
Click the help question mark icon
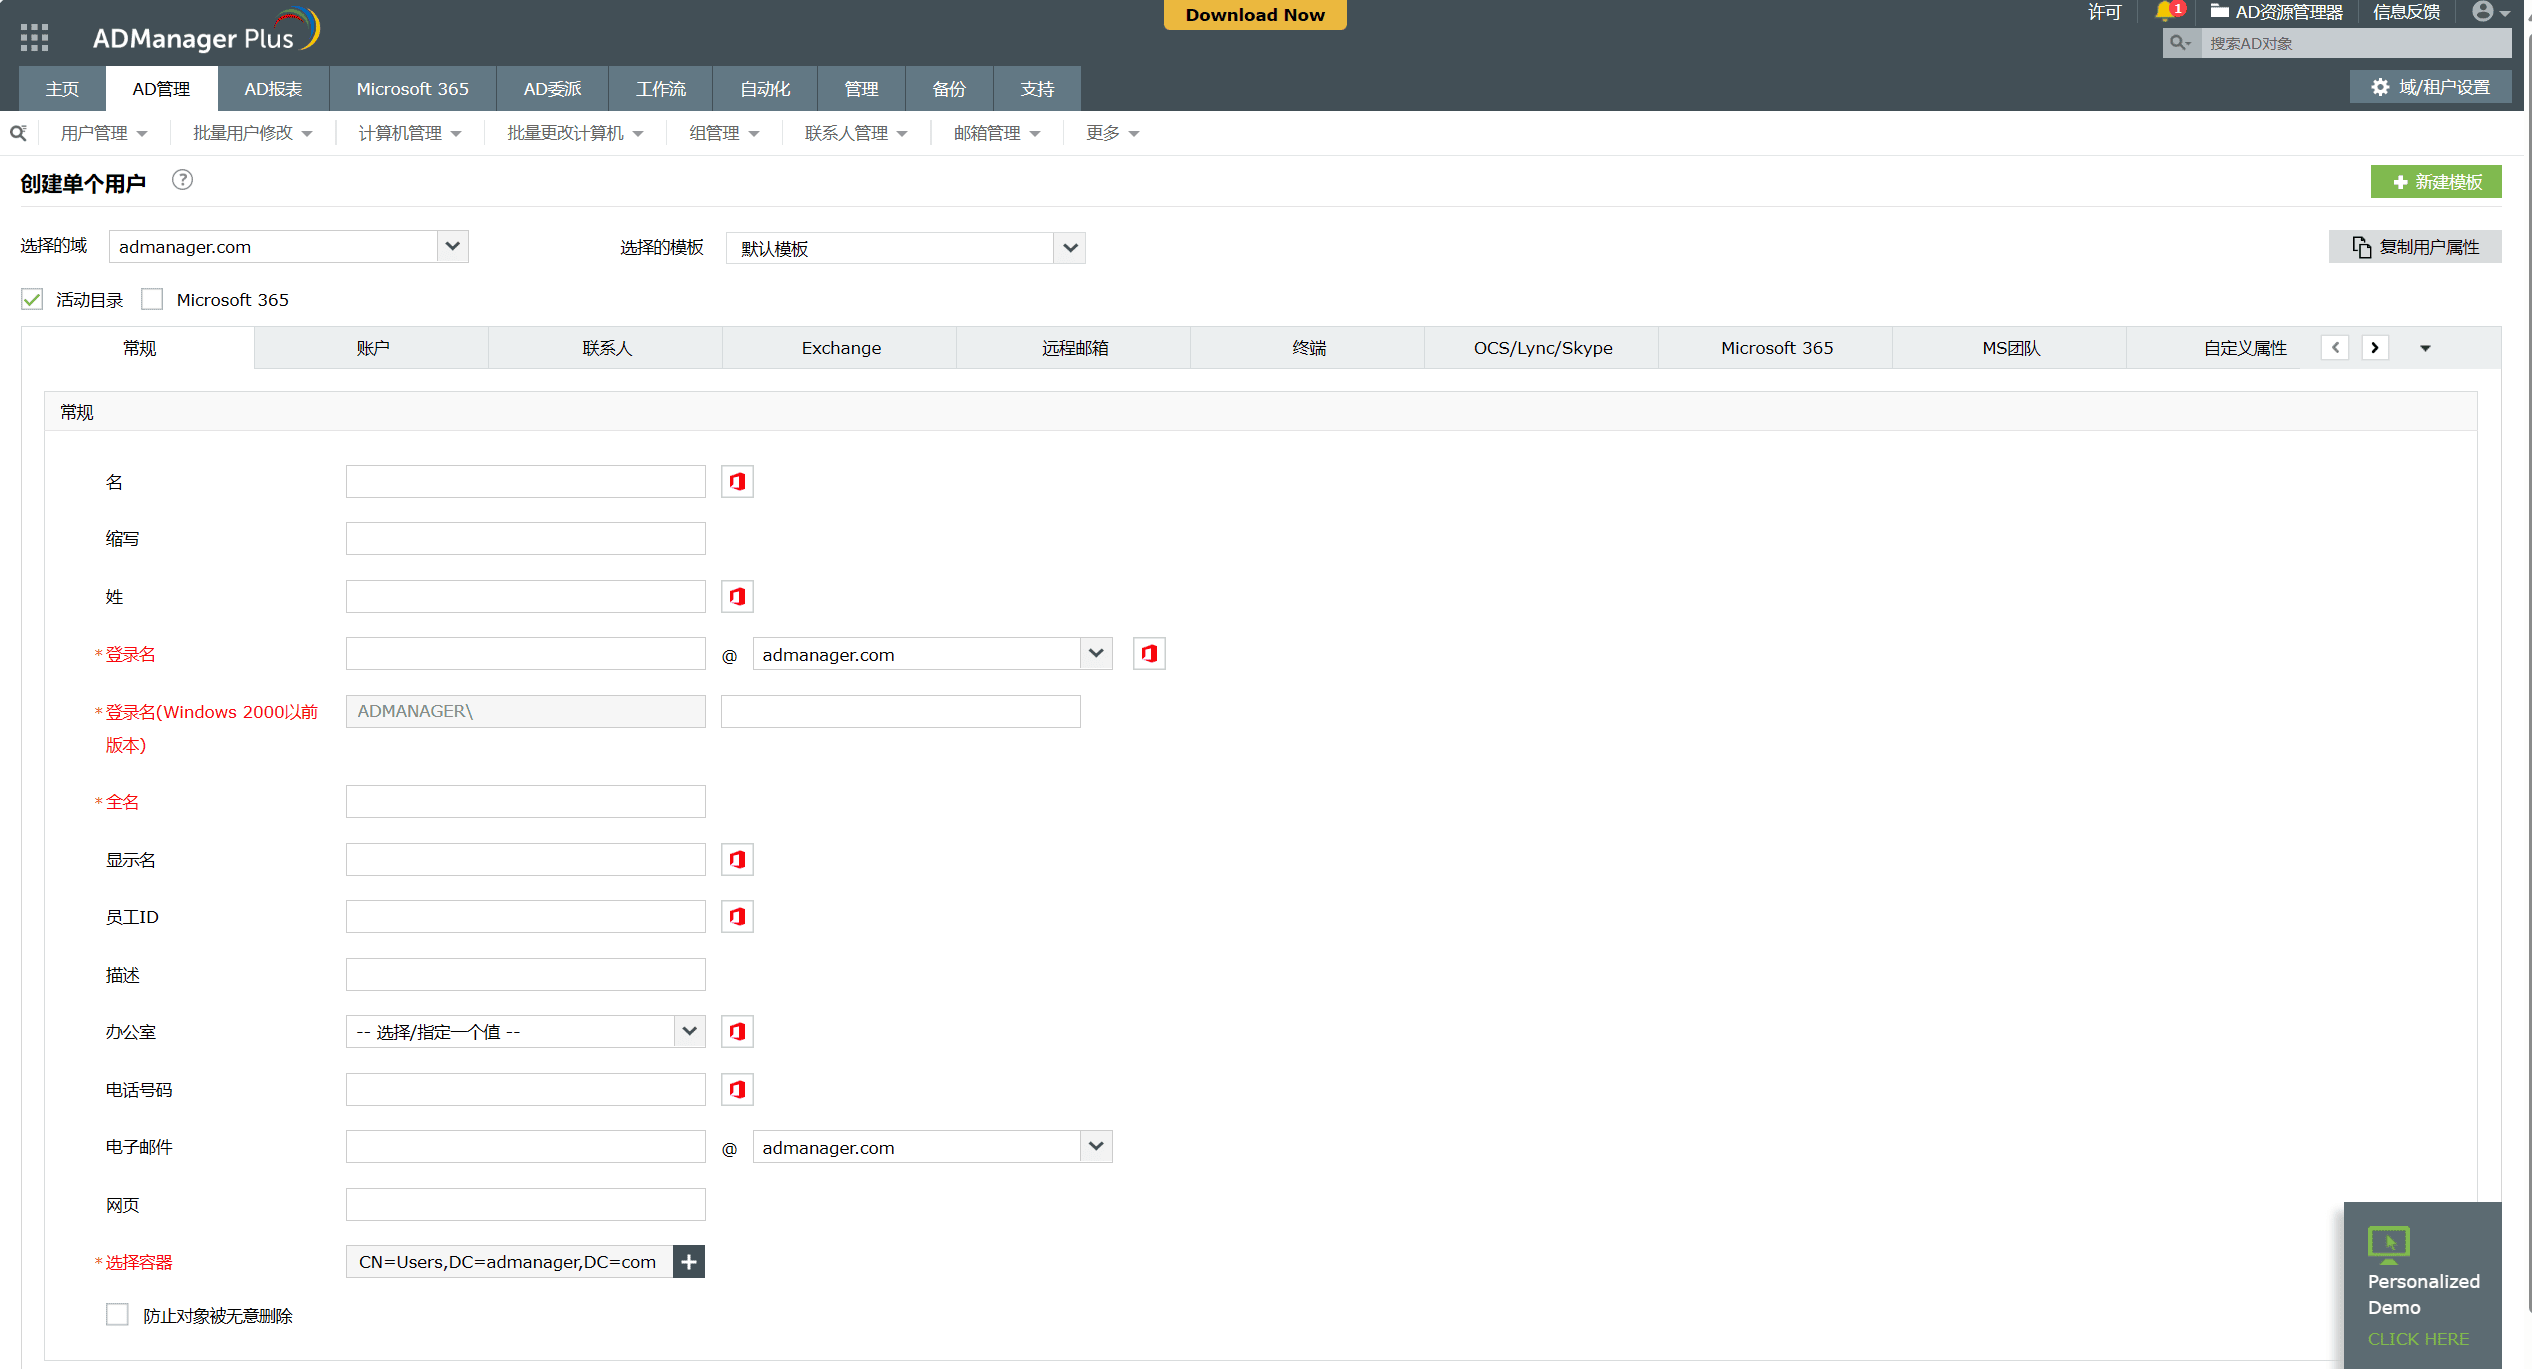pyautogui.click(x=182, y=180)
